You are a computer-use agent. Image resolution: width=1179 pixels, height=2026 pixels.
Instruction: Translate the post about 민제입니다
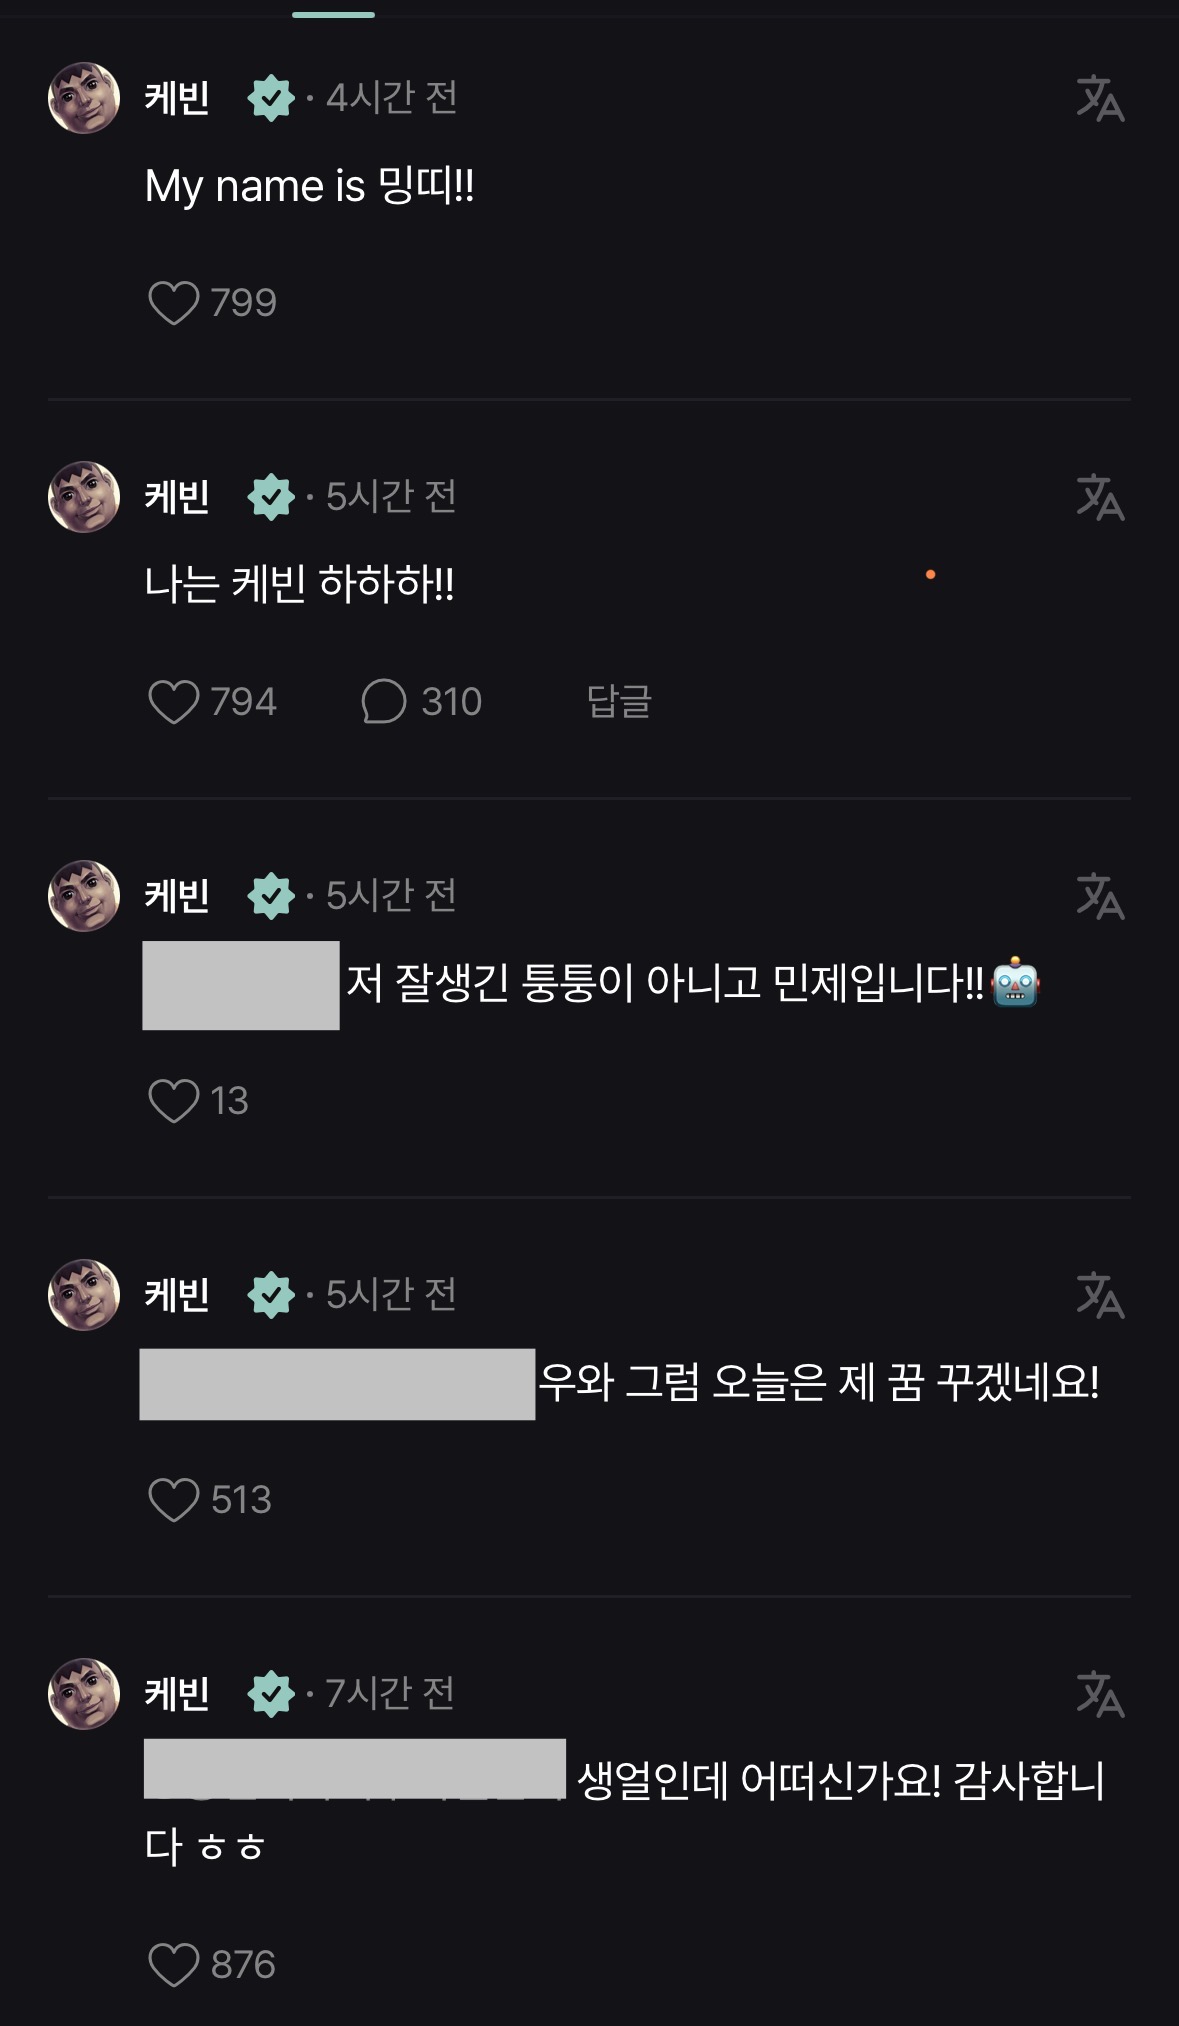tap(1100, 896)
